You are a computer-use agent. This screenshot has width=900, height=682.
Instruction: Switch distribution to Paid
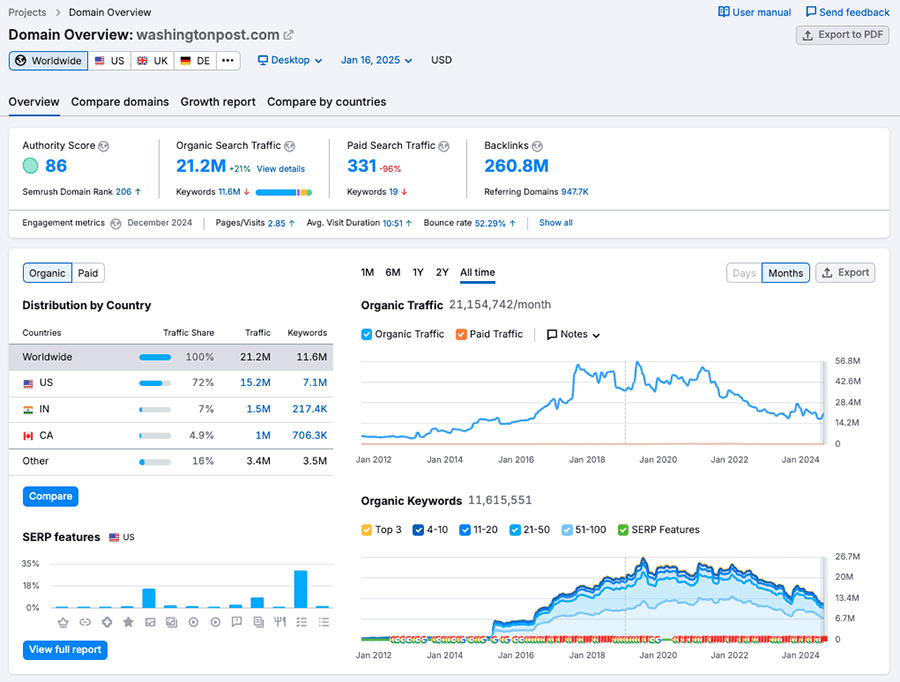(88, 273)
